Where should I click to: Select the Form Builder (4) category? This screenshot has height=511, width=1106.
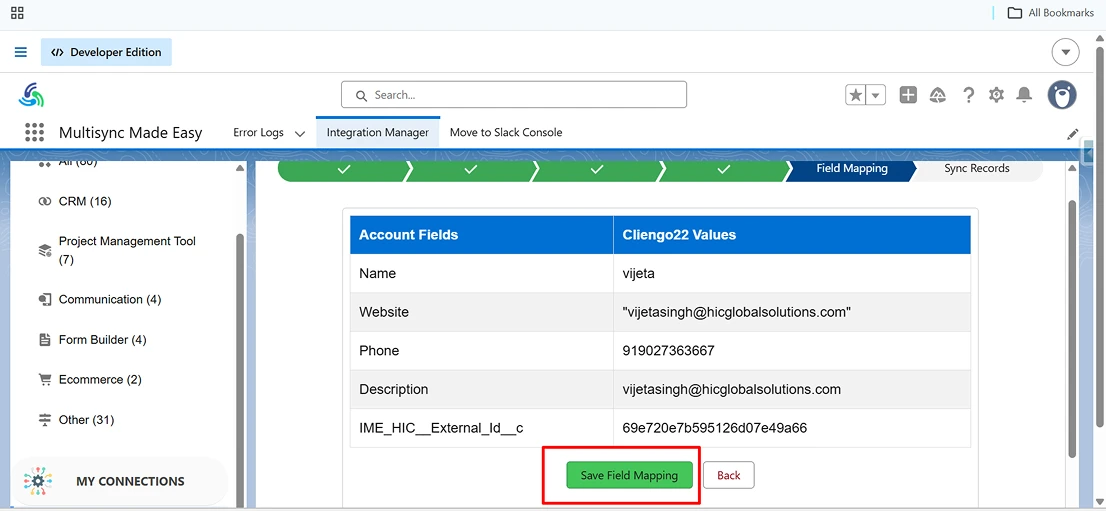tap(102, 340)
